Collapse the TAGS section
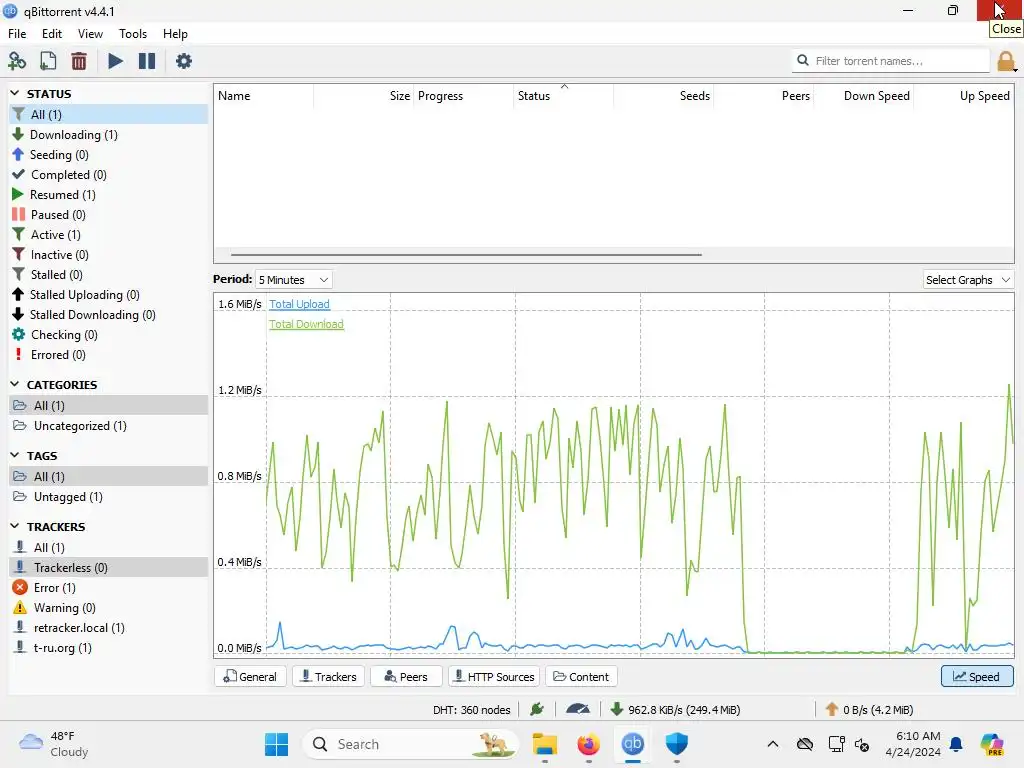Screen dimensions: 1024x768 (x=15, y=455)
